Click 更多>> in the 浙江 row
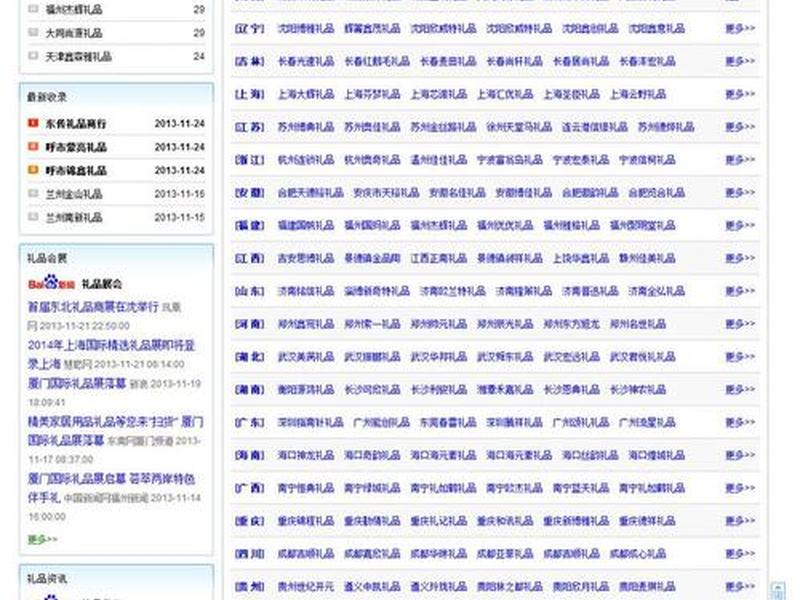This screenshot has height=600, width=800. point(740,160)
